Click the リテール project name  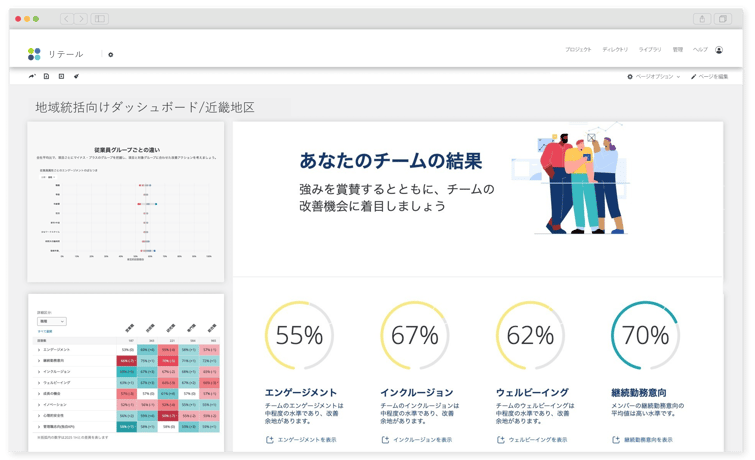click(65, 54)
